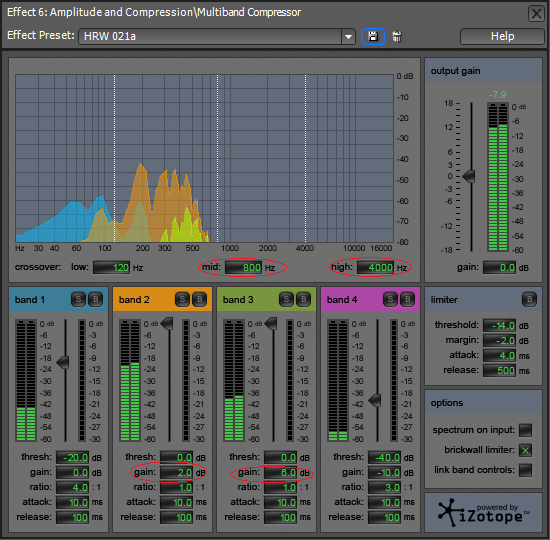Open the Effect Preset dropdown
The image size is (550, 540).
pos(348,36)
